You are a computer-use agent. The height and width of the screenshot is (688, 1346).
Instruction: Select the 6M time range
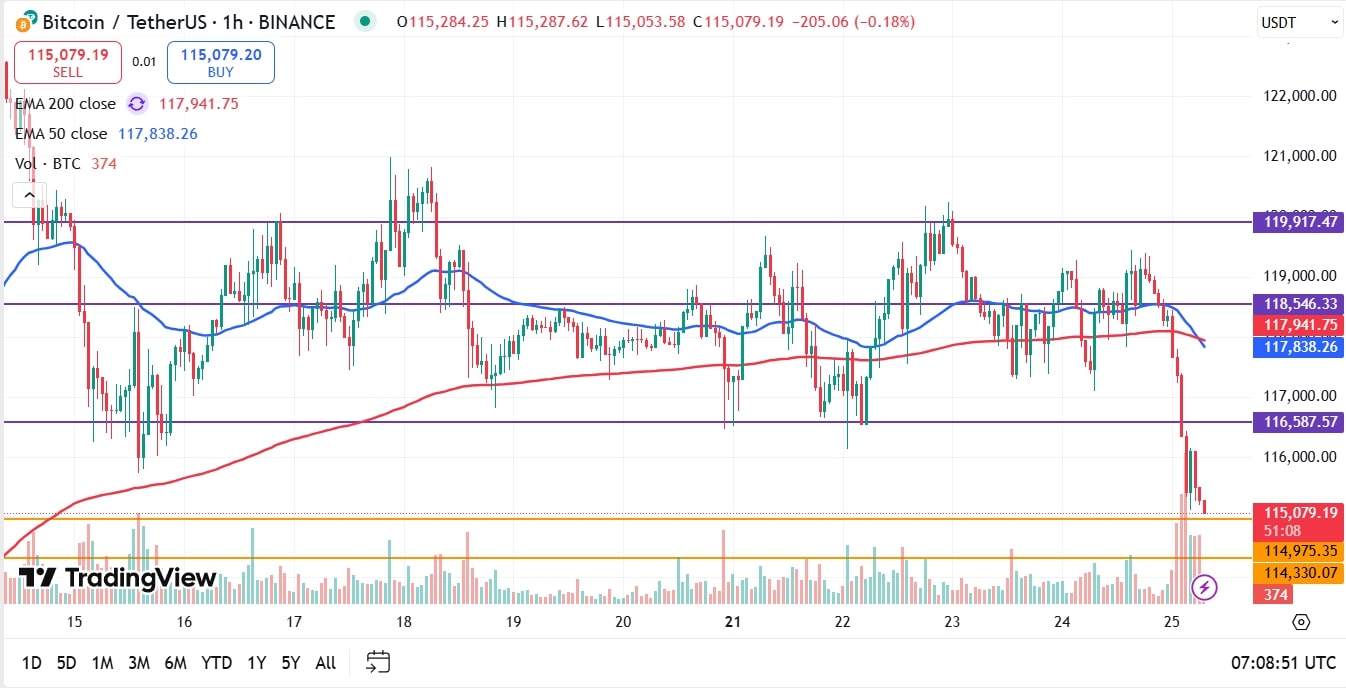[x=175, y=662]
